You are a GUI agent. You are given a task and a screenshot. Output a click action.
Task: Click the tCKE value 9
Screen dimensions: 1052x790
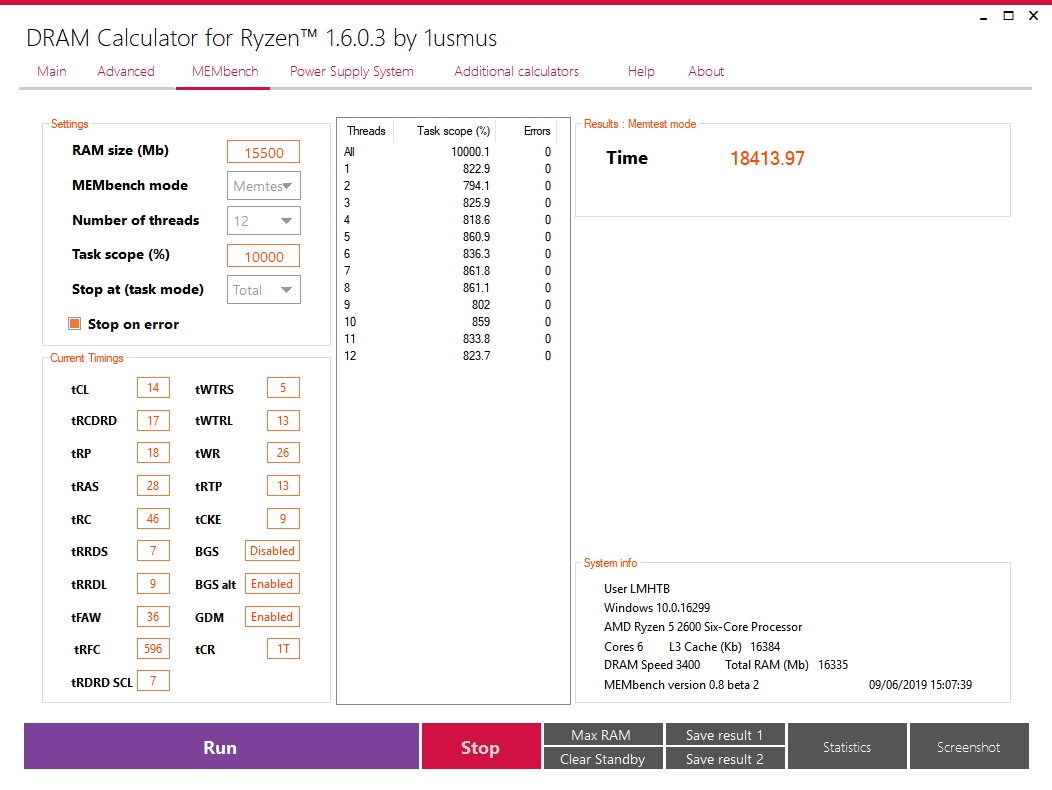[283, 519]
